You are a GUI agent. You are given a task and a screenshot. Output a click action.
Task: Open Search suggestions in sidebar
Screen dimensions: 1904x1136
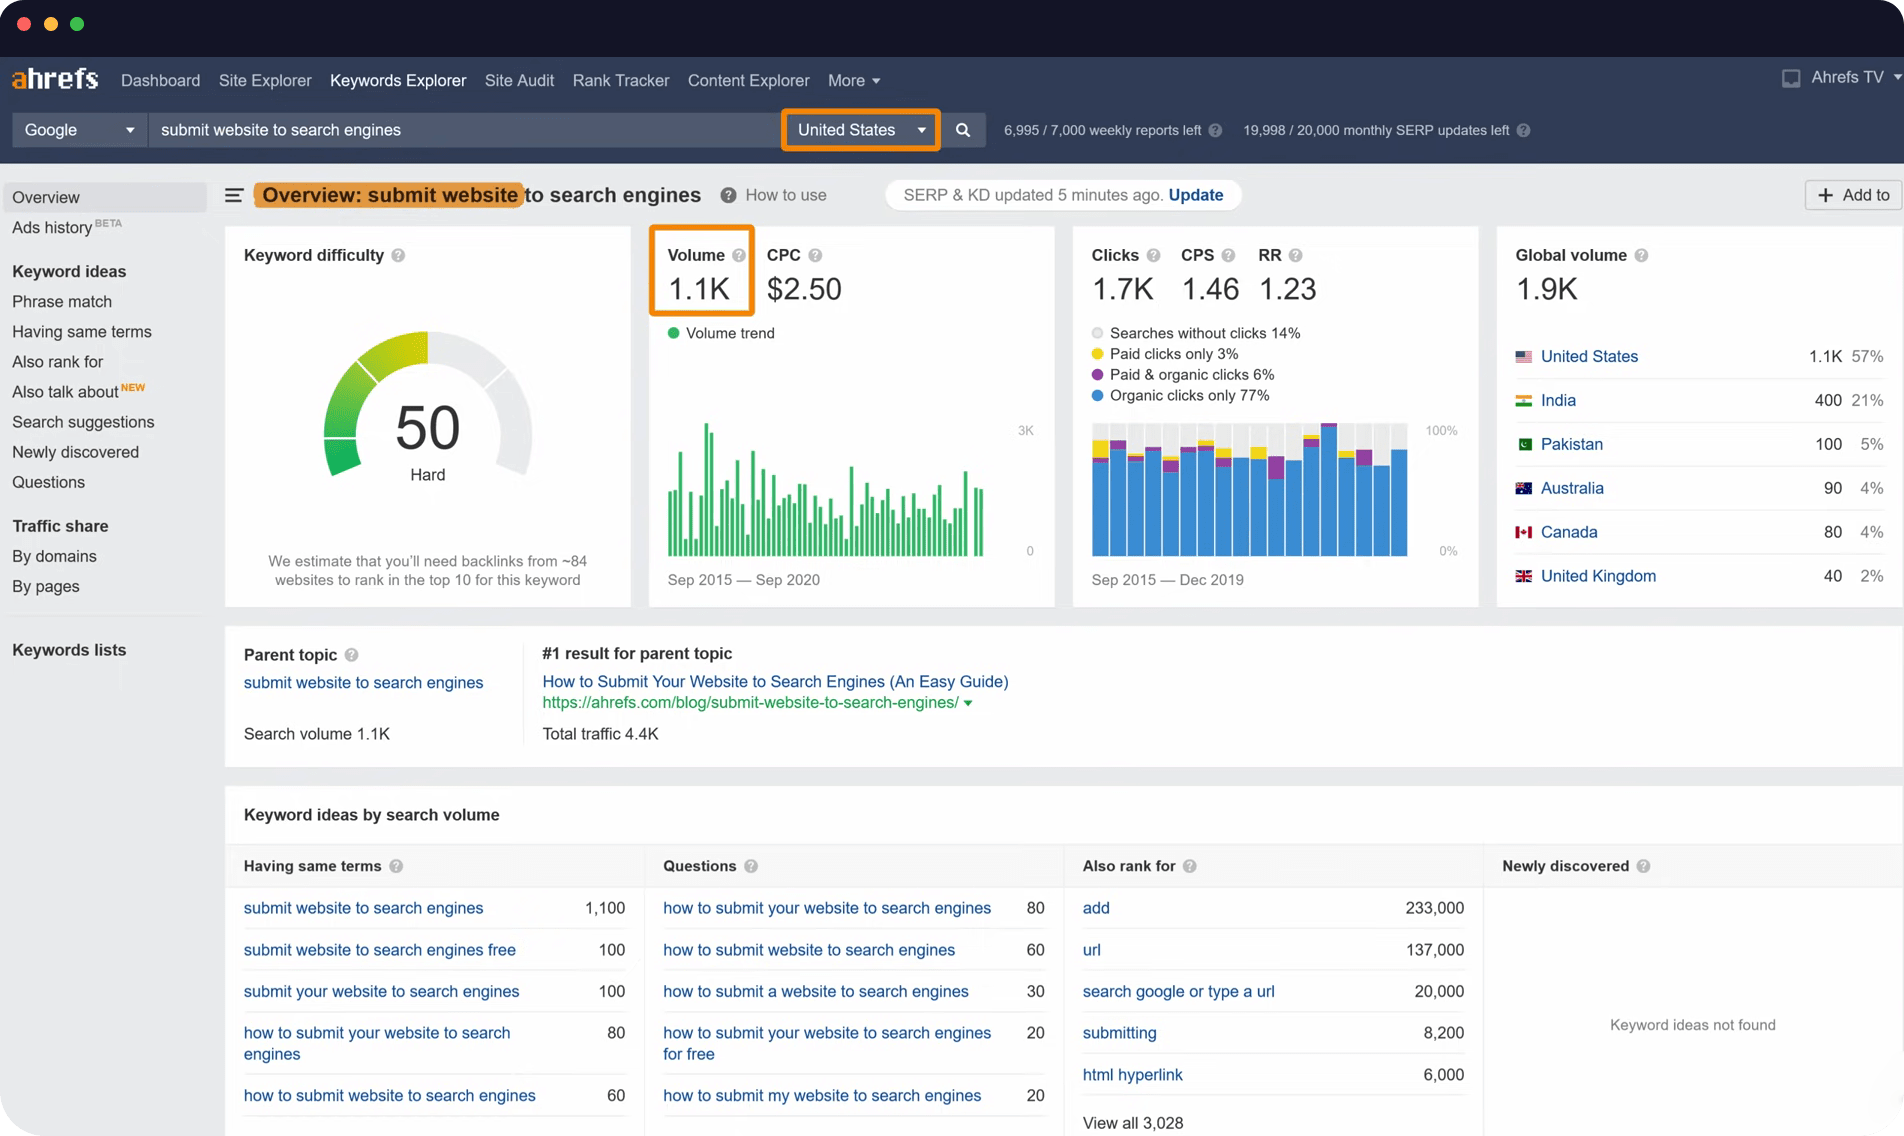[83, 422]
